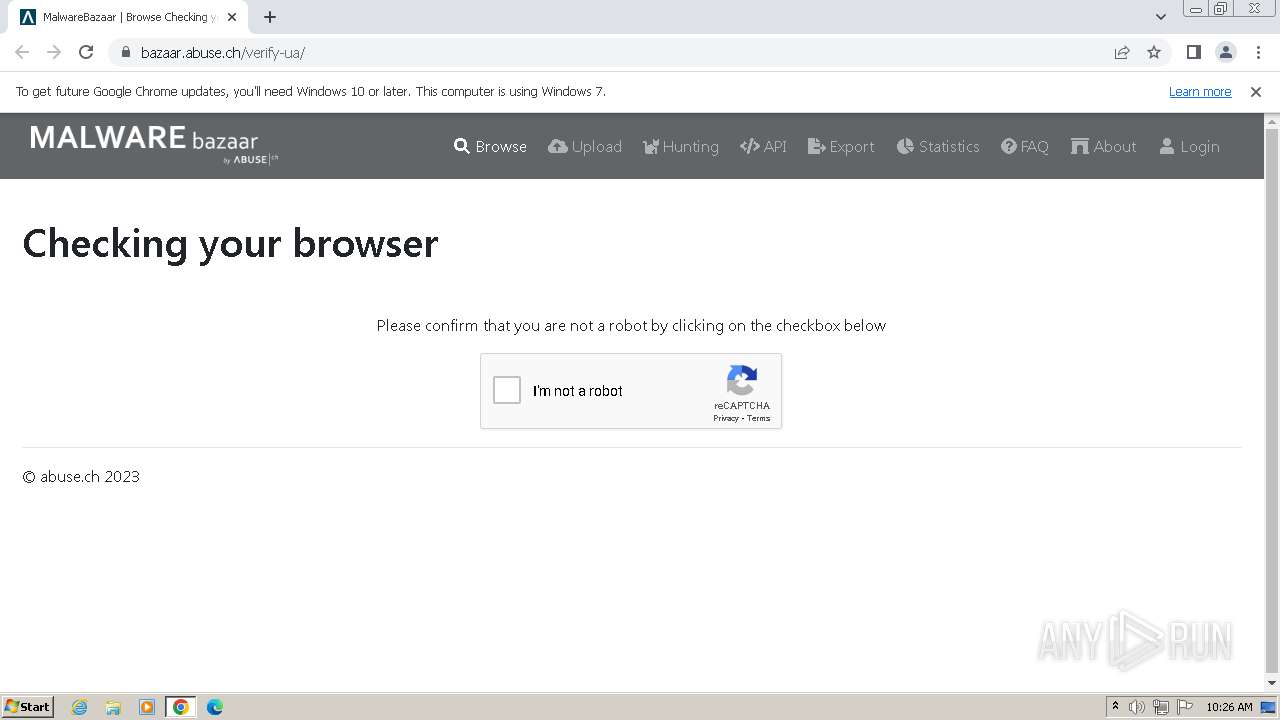Click the browser Back arrow
This screenshot has width=1280, height=720.
coord(22,52)
